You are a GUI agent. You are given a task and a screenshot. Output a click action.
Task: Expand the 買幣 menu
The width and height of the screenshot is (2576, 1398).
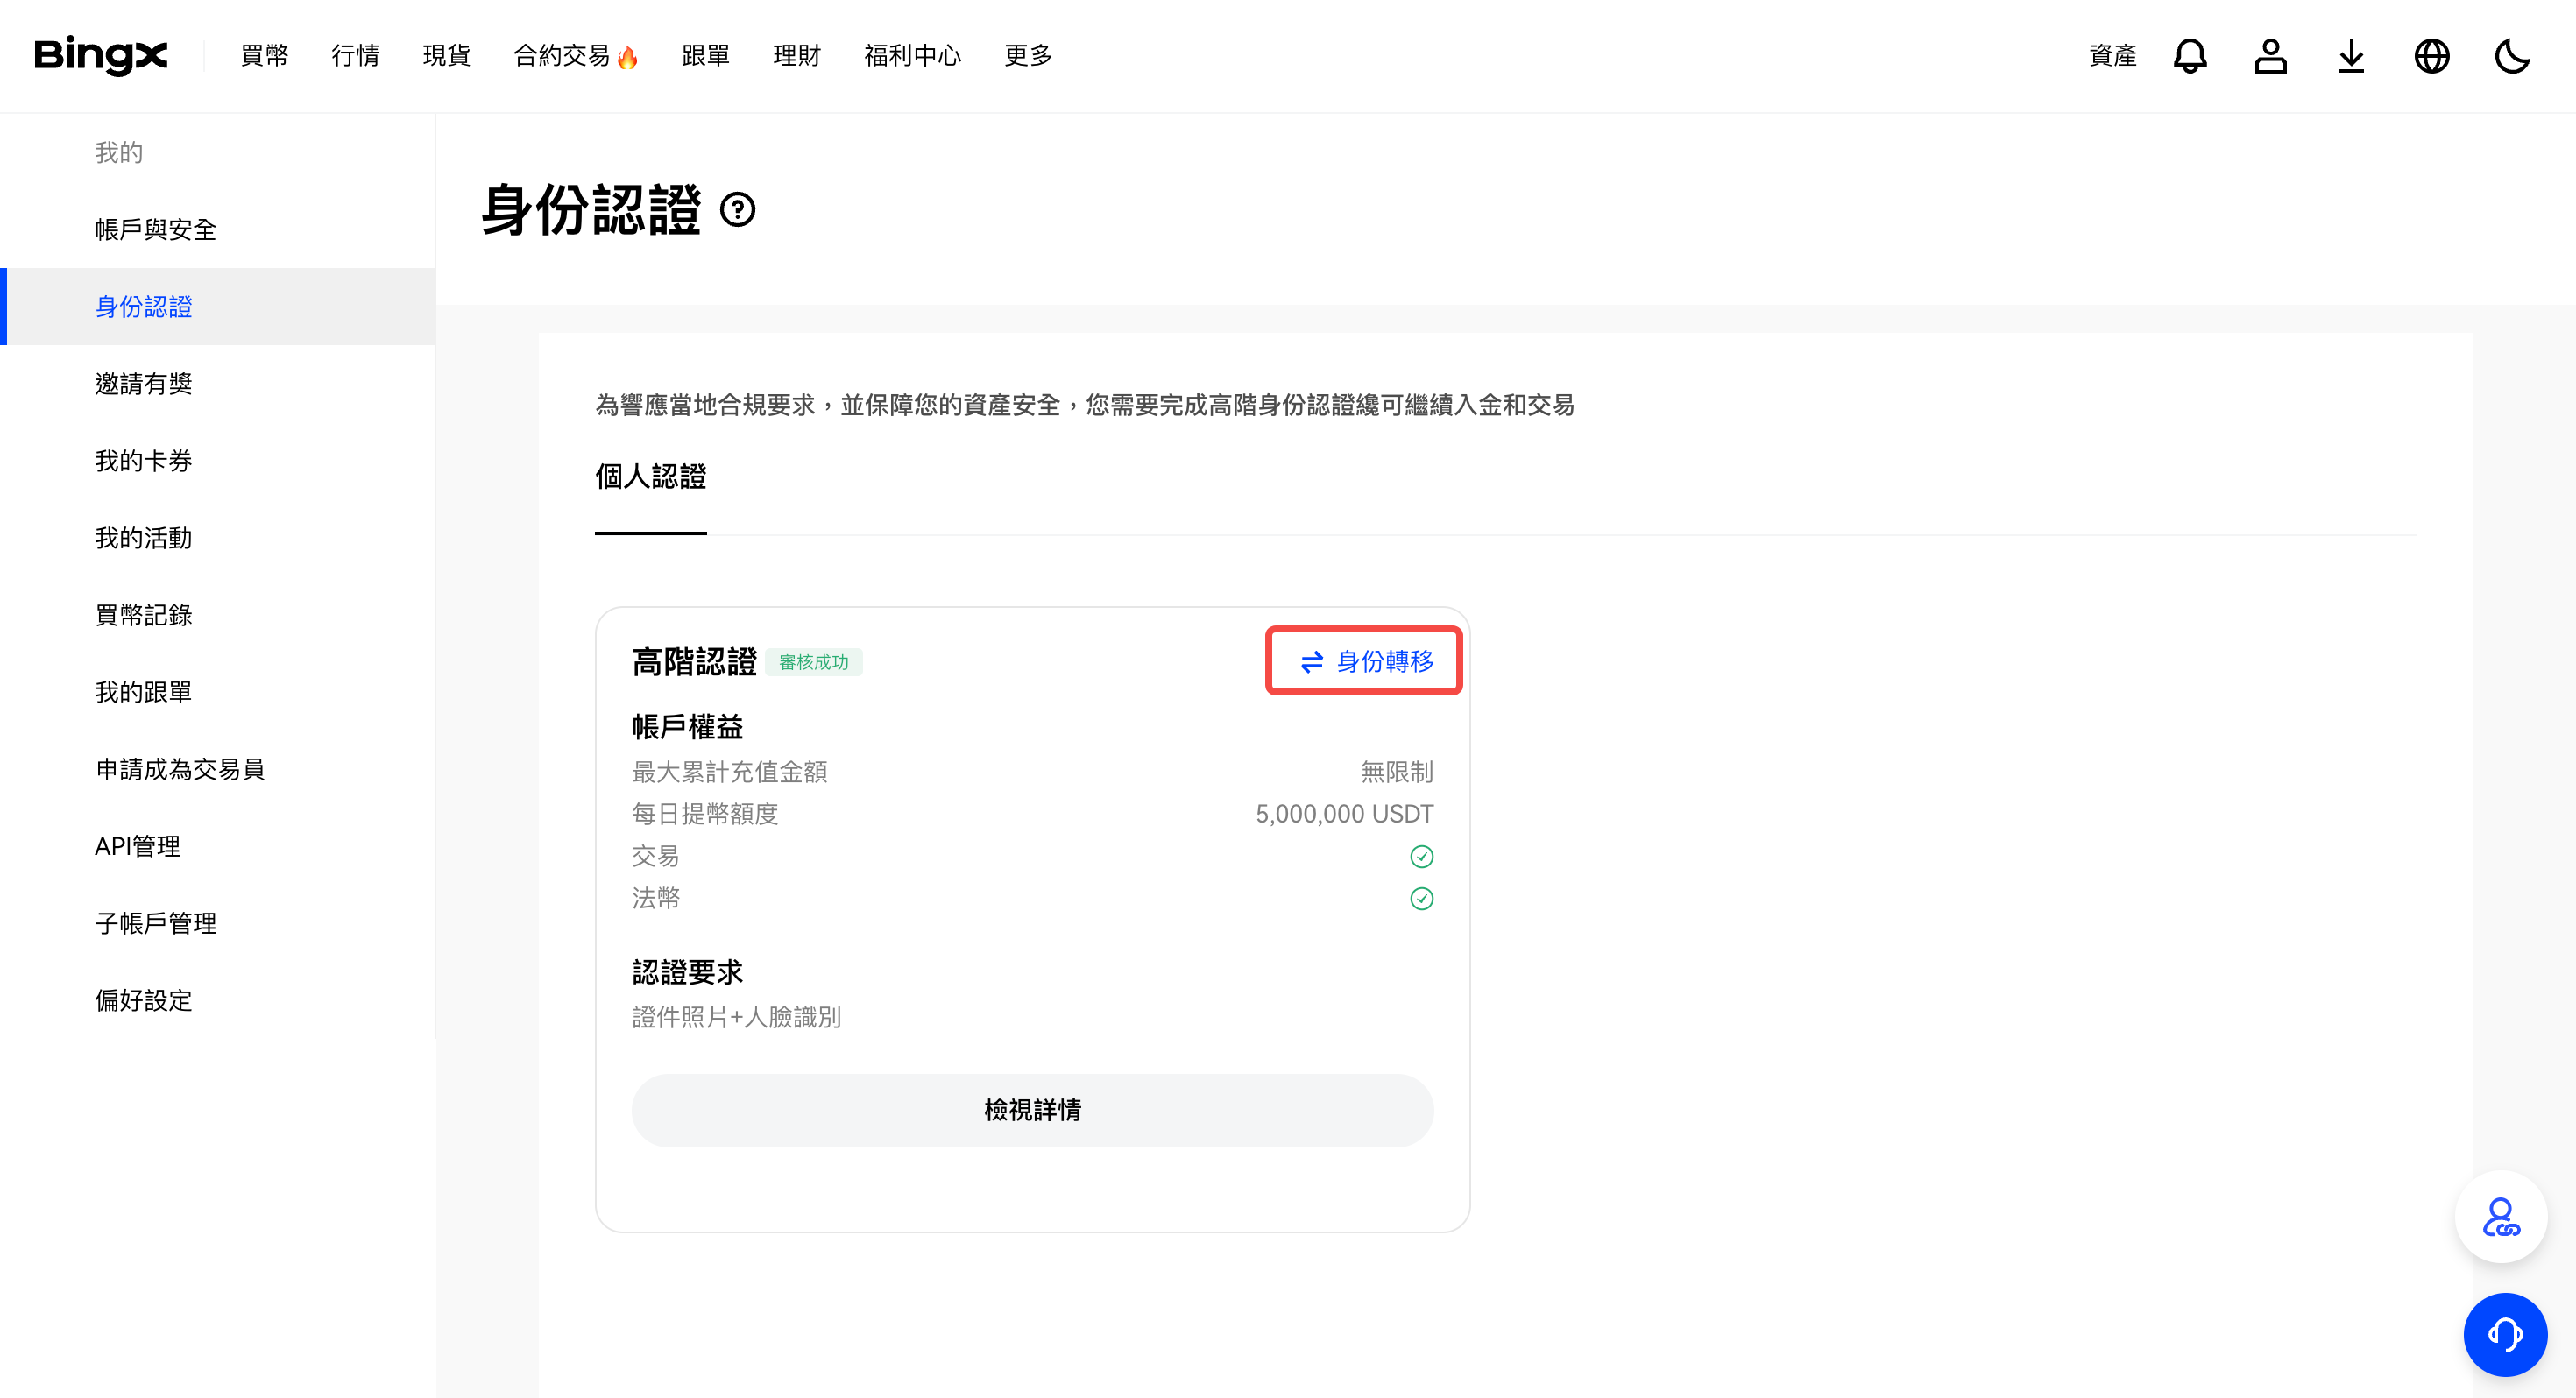[265, 56]
